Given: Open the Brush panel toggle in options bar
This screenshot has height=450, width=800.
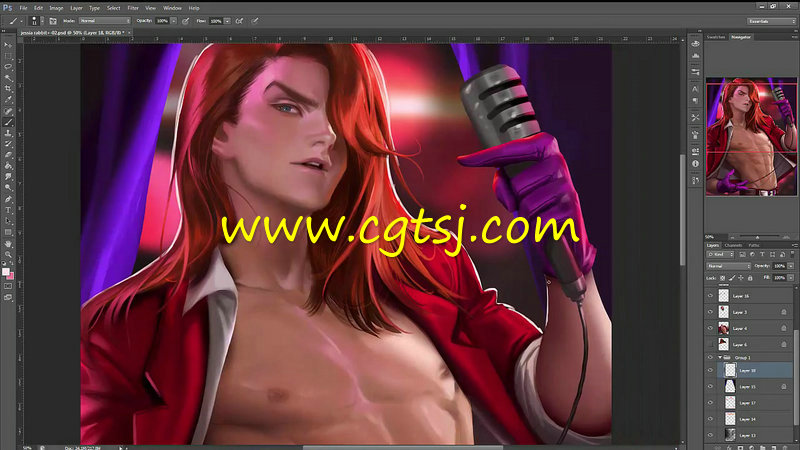Looking at the screenshot, I should point(53,21).
